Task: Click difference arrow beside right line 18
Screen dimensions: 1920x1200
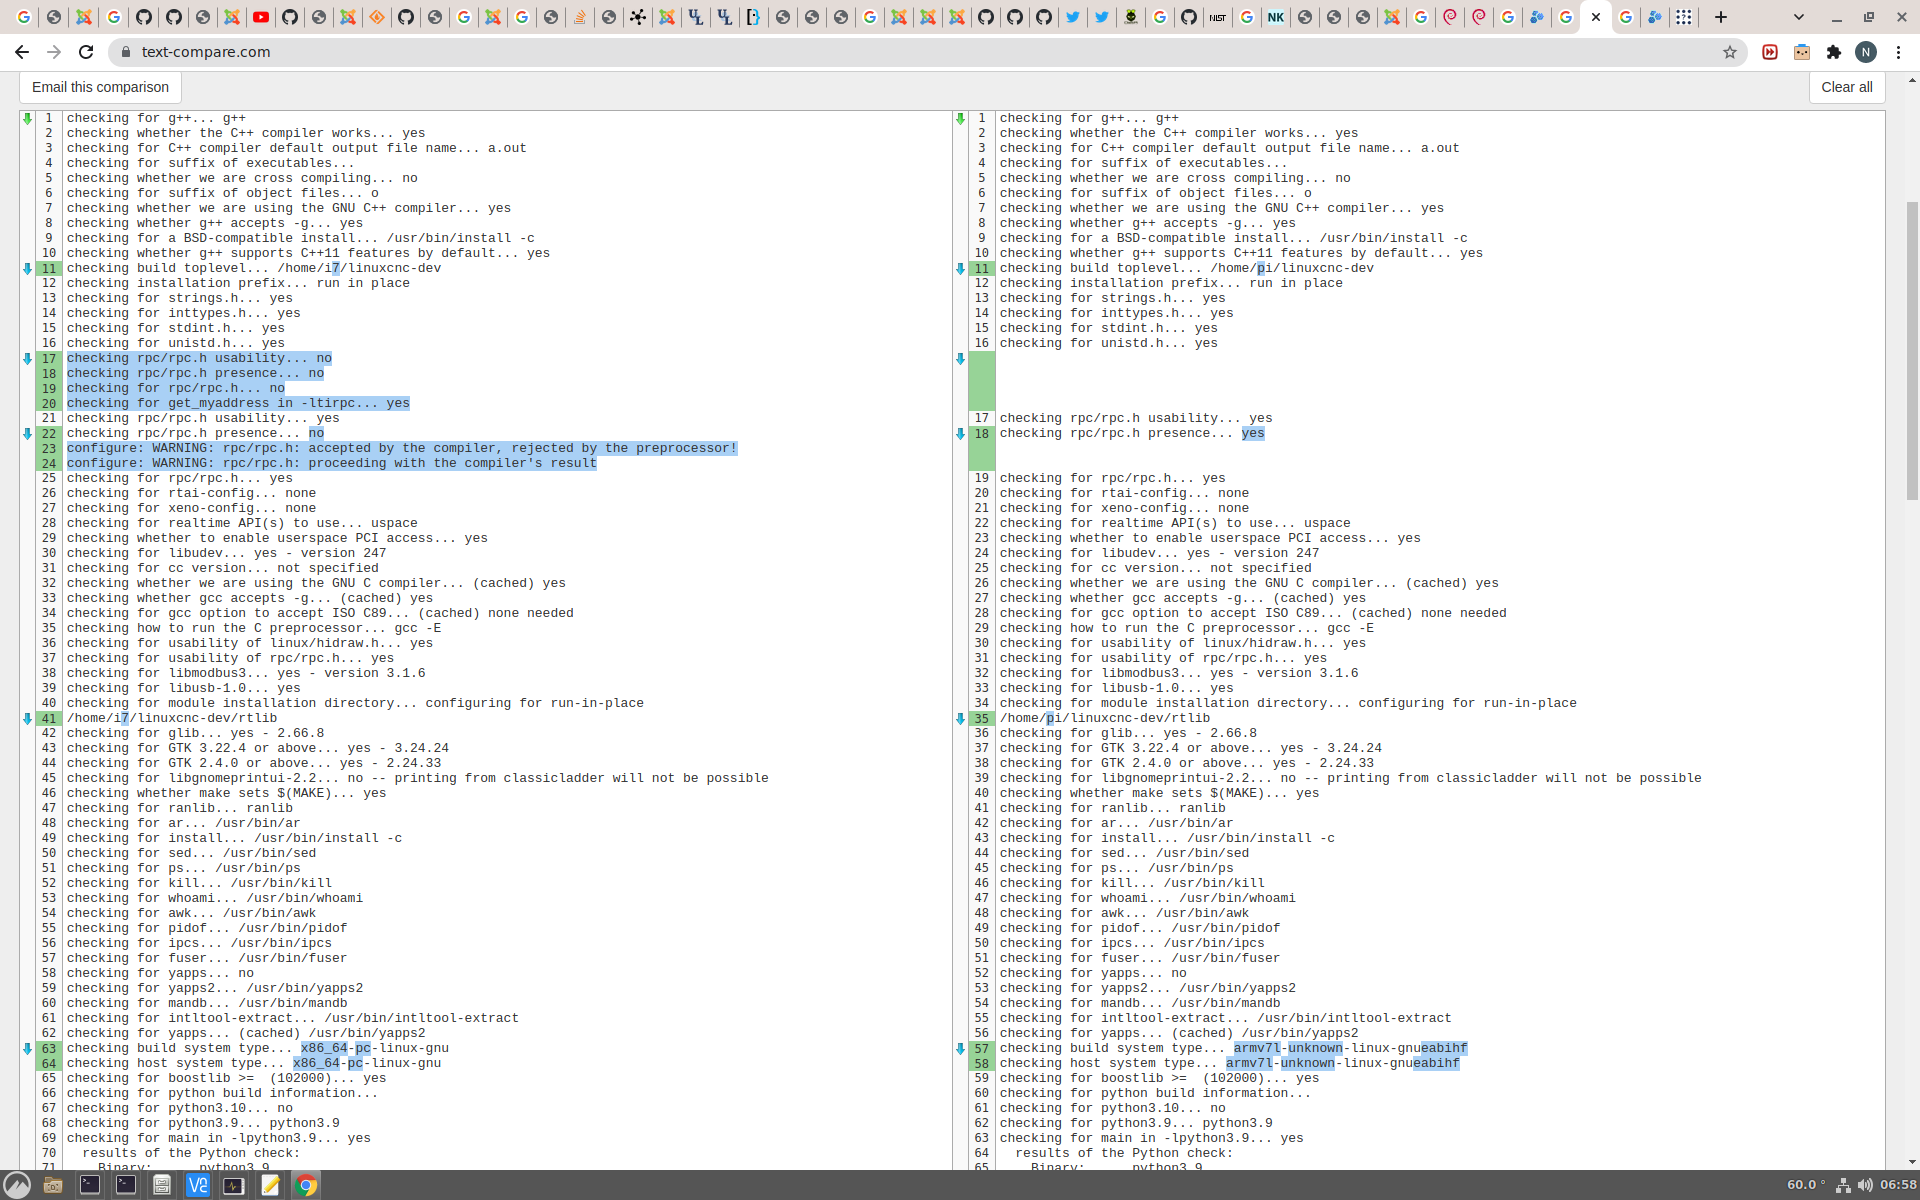Action: tap(960, 433)
